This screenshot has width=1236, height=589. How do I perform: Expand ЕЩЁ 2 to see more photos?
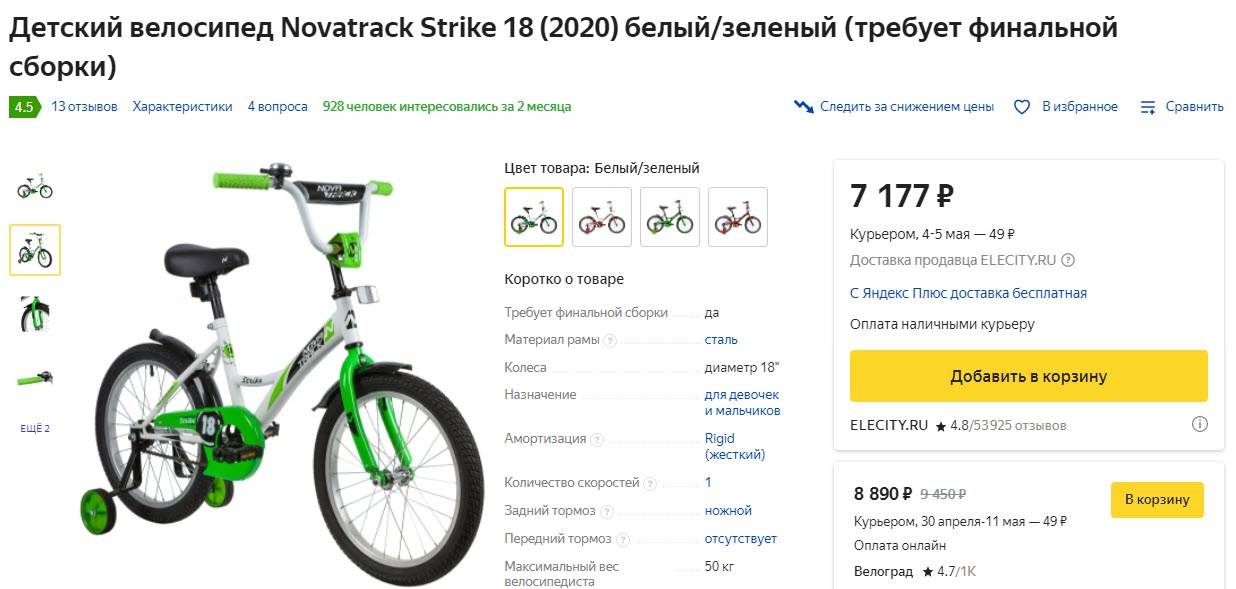(x=35, y=427)
